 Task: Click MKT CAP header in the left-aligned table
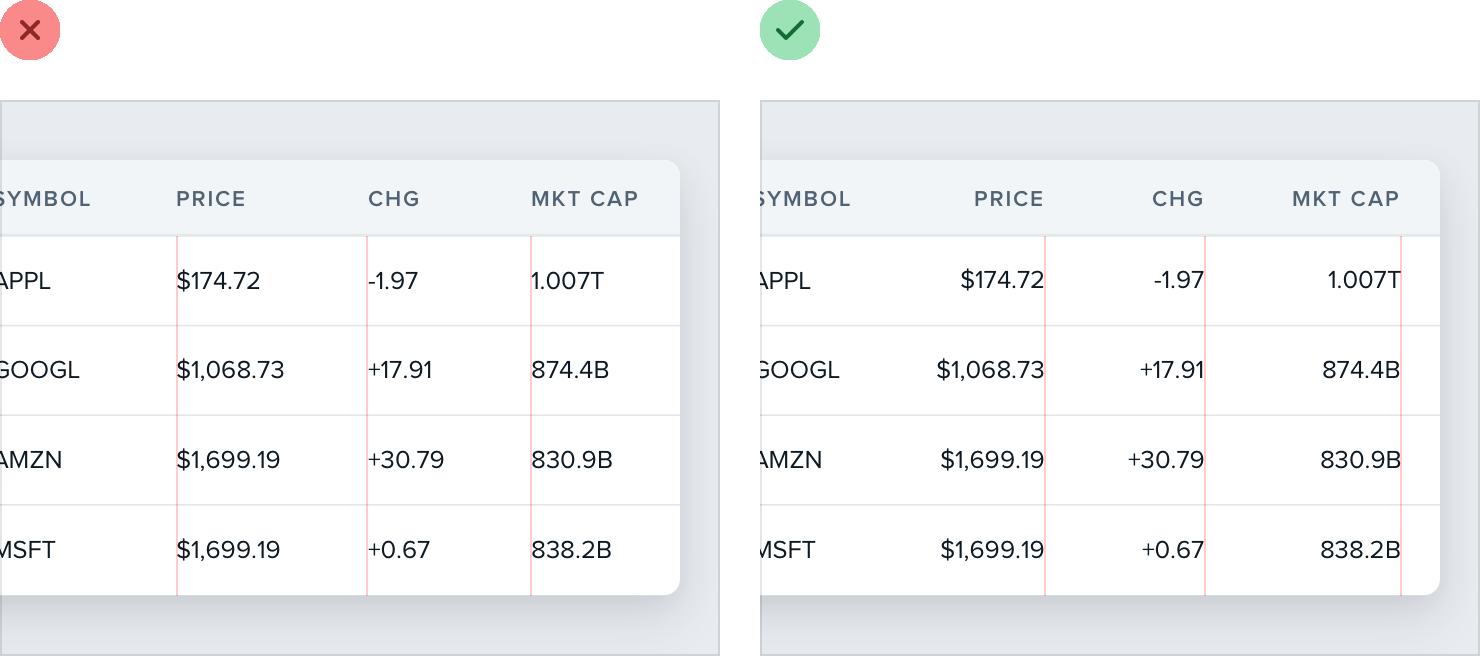(x=585, y=199)
